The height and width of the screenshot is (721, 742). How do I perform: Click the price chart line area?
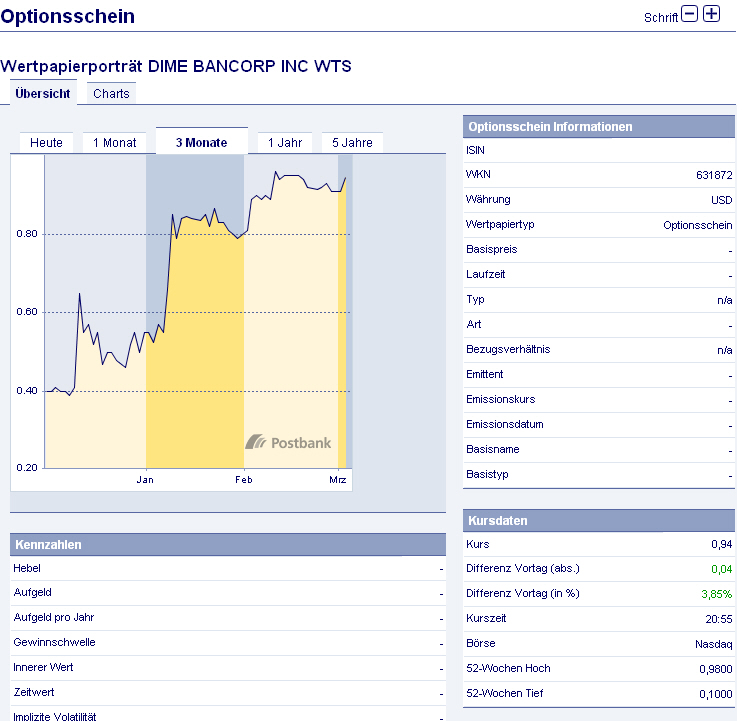click(198, 311)
